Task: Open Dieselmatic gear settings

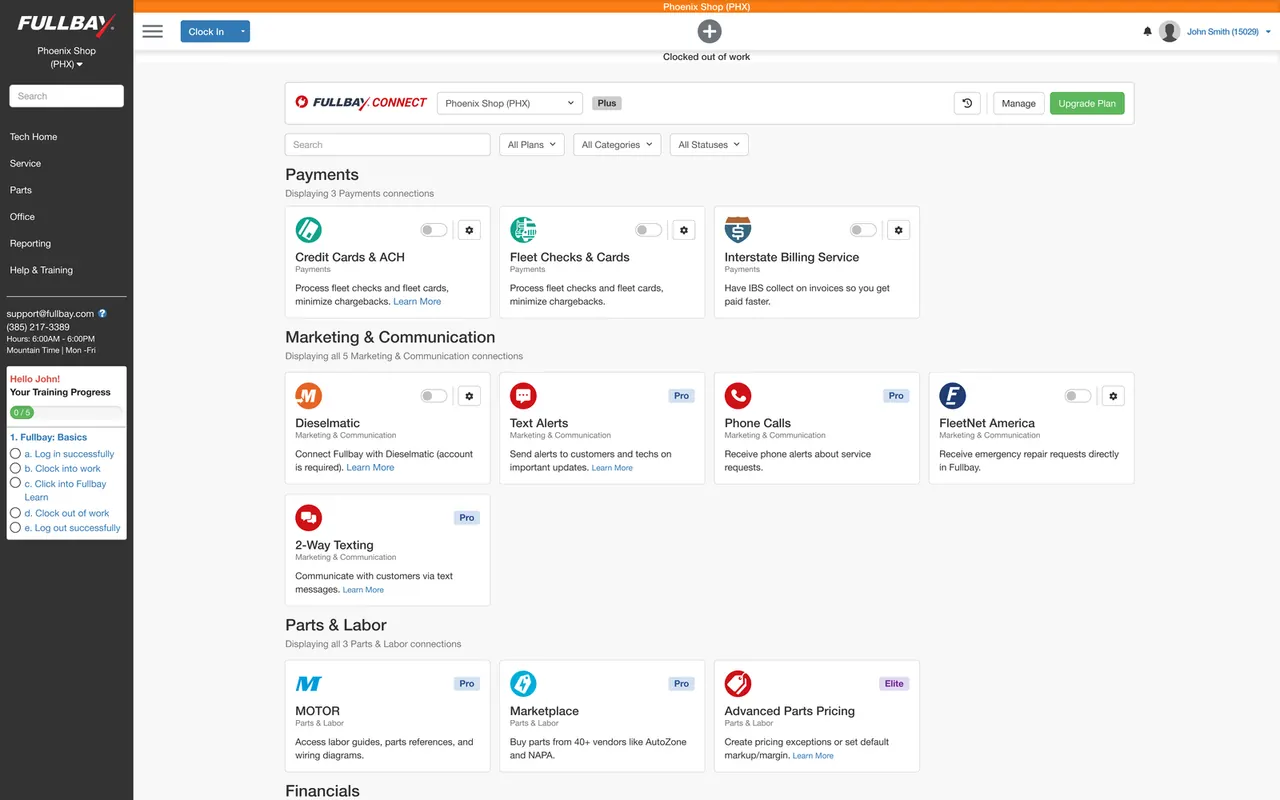Action: [x=470, y=396]
